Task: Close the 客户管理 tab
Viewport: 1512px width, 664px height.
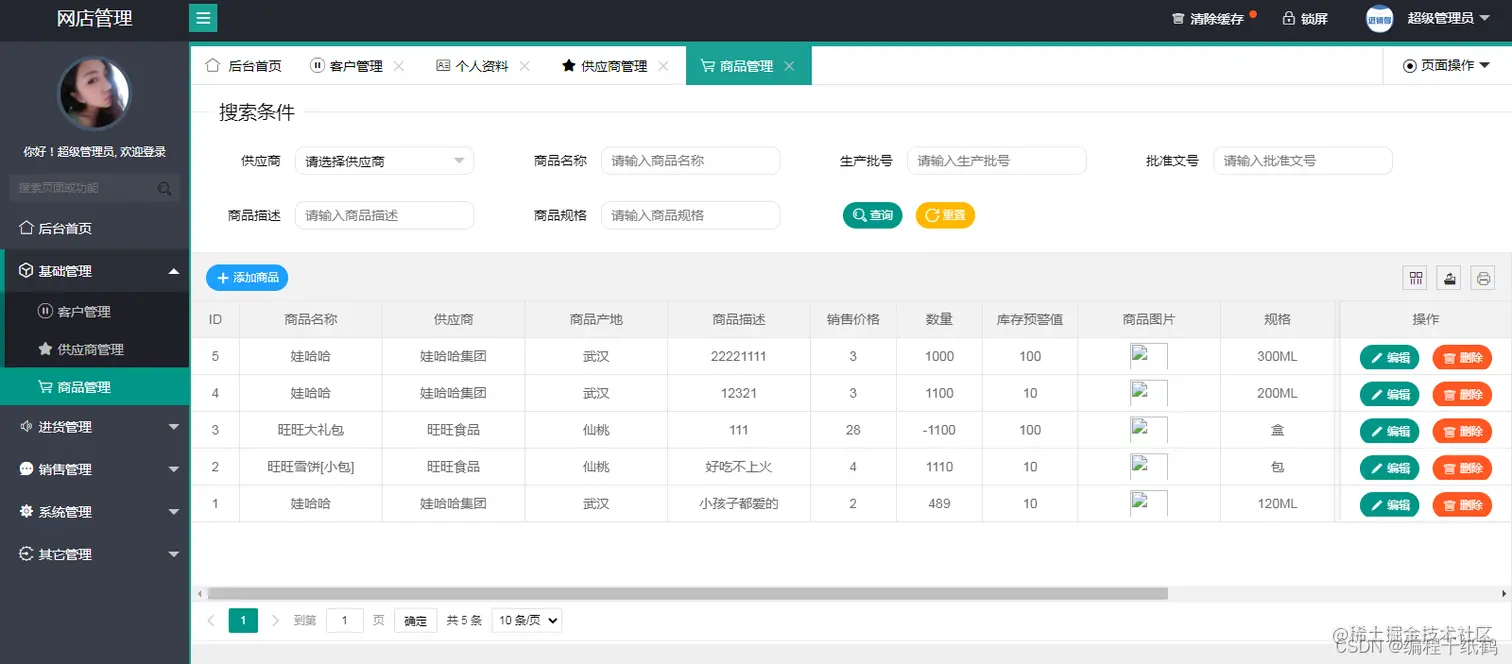Action: (399, 66)
